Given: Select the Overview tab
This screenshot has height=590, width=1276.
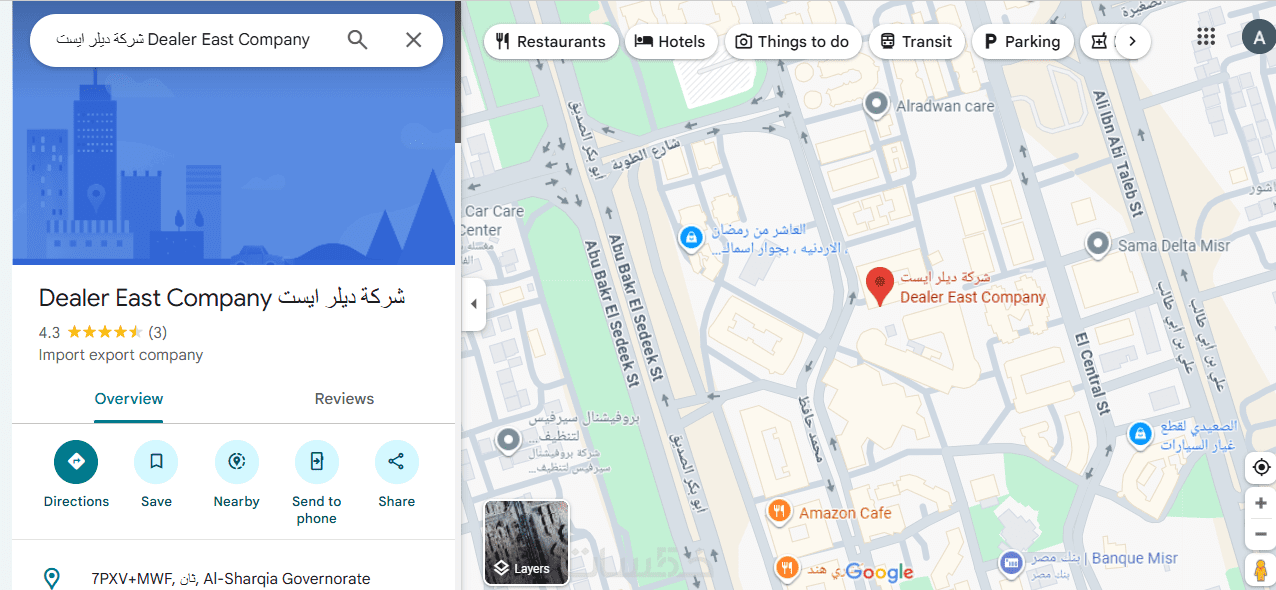Looking at the screenshot, I should tap(129, 399).
